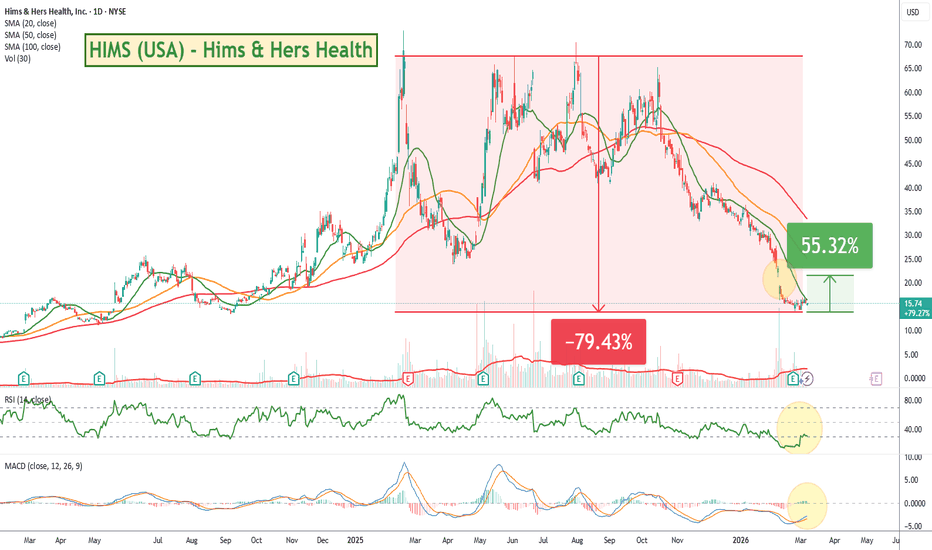Click the -5.00 MACD axis label

[913, 526]
